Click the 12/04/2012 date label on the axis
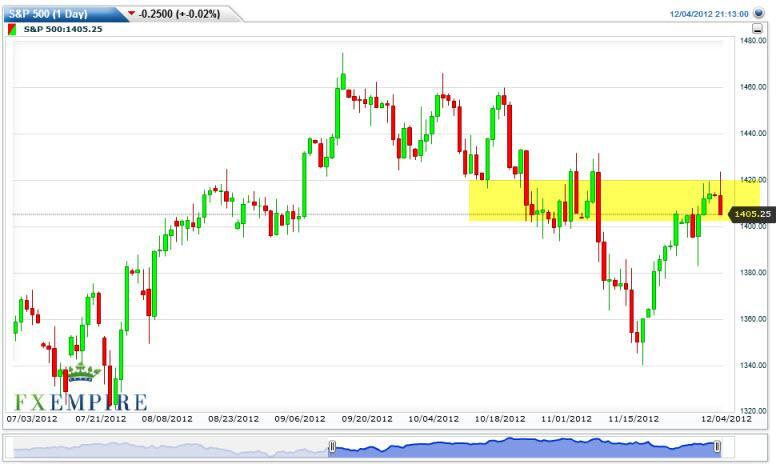781x467 pixels. click(726, 419)
